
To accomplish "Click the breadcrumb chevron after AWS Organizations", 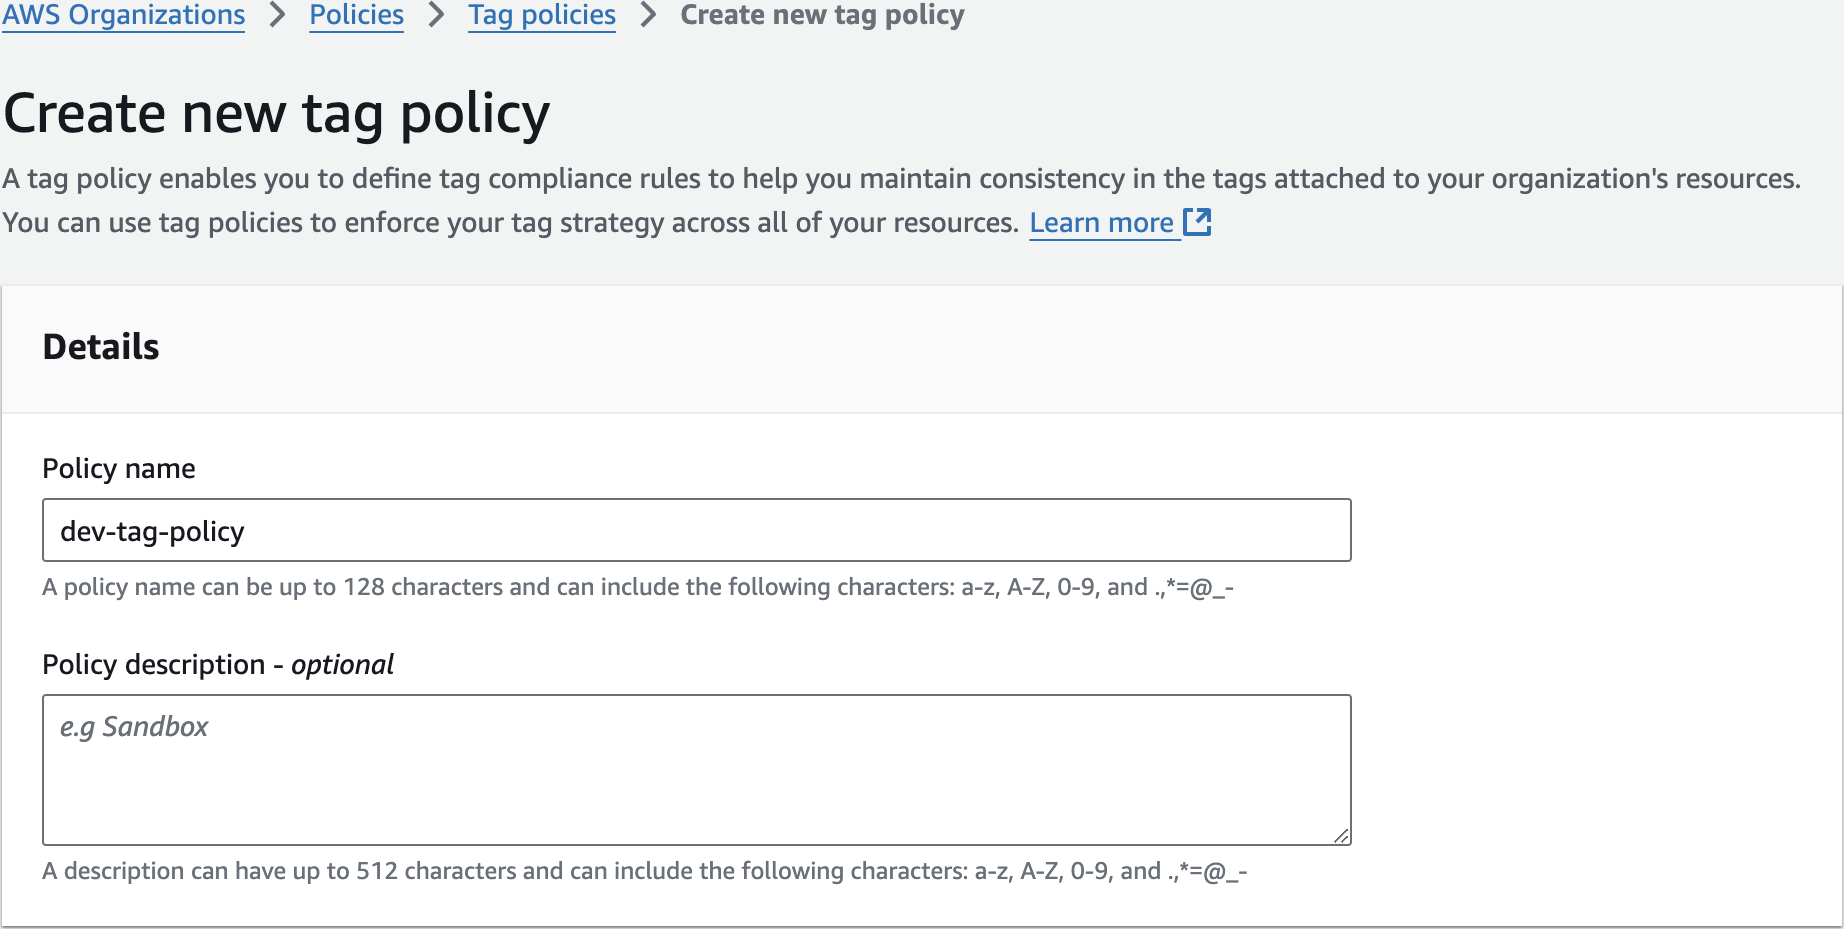I will click(278, 15).
